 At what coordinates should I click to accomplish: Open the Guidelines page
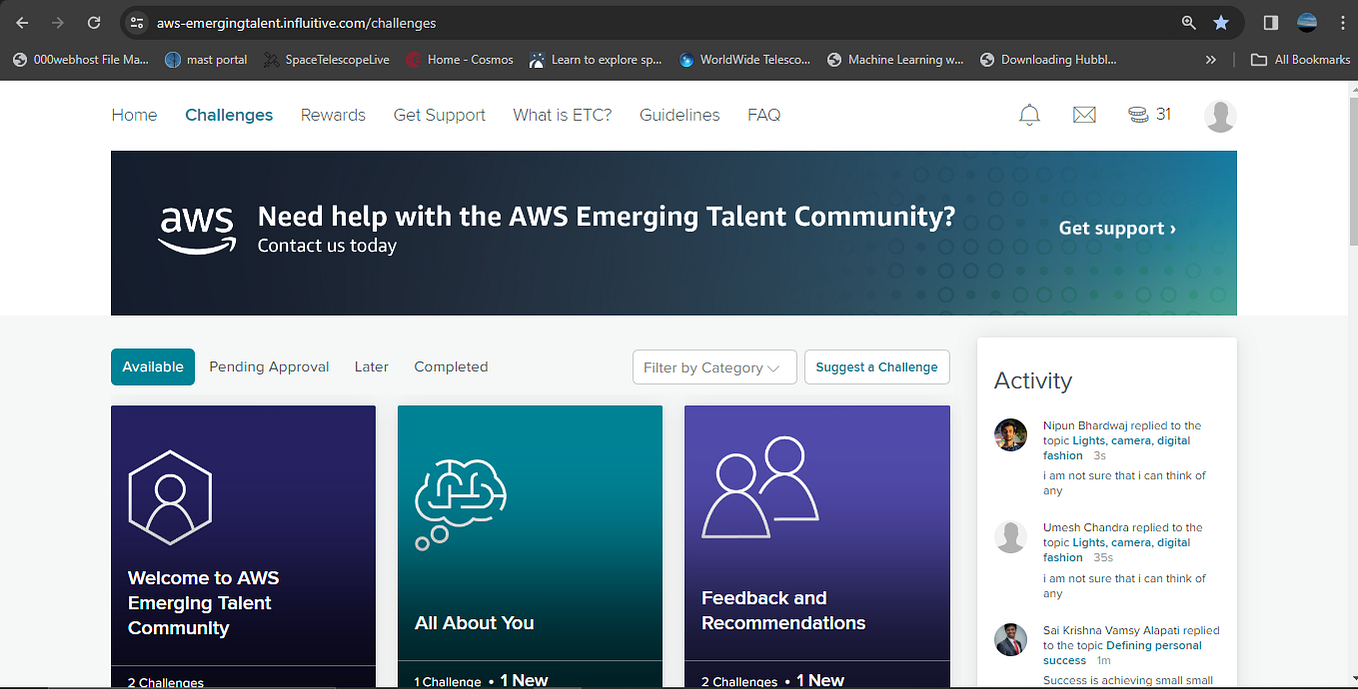(680, 115)
